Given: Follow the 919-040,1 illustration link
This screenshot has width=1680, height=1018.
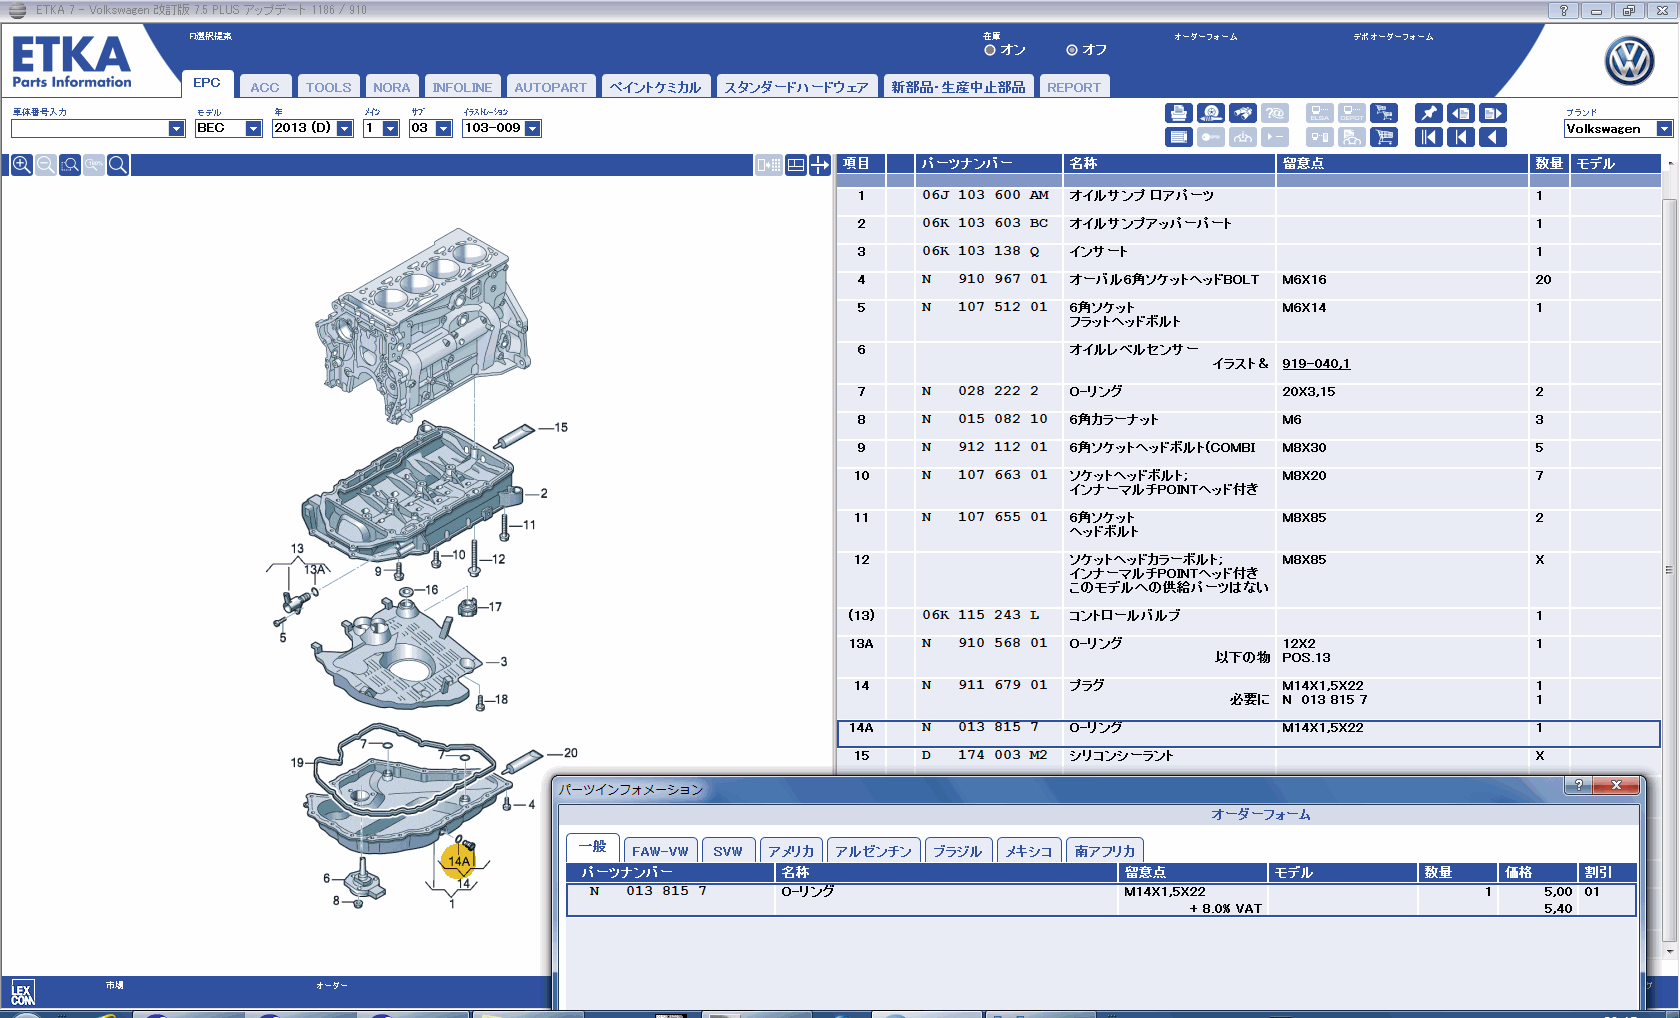Looking at the screenshot, I should (x=1316, y=364).
